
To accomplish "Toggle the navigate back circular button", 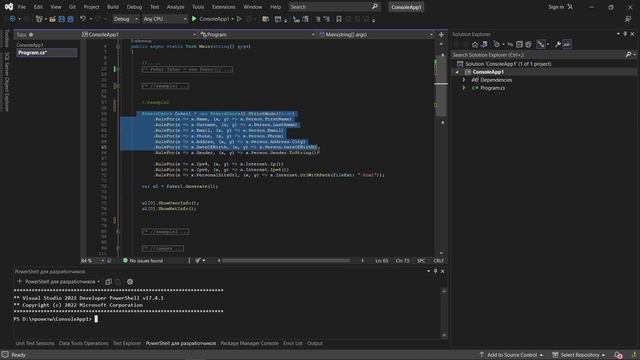I will point(12,19).
